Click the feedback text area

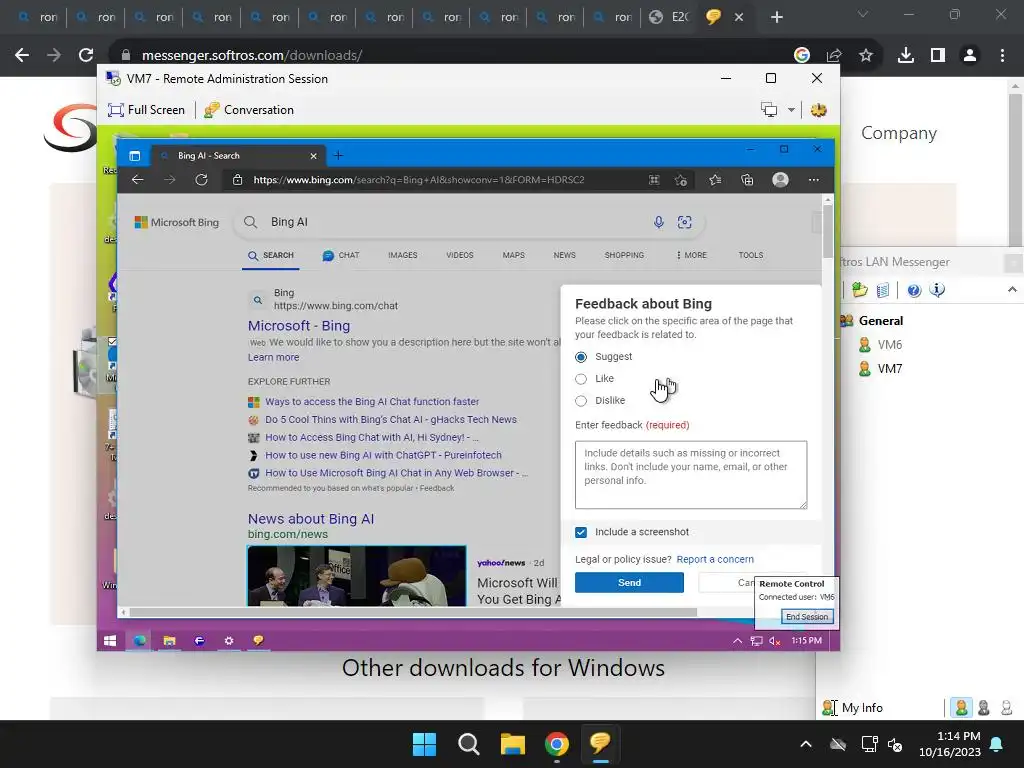(x=691, y=475)
